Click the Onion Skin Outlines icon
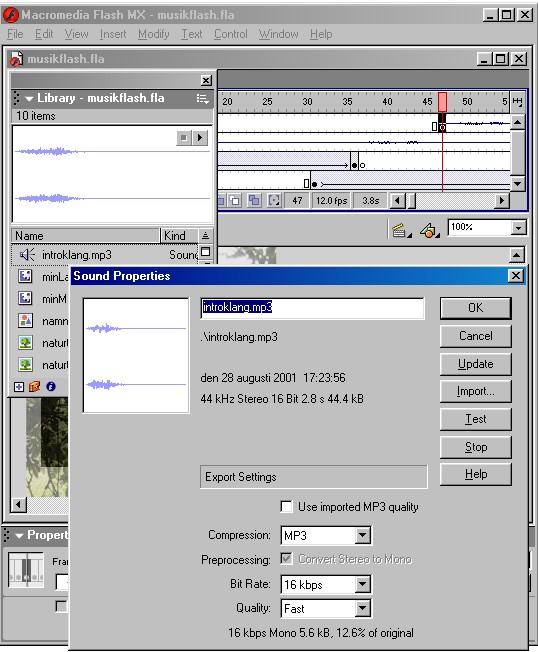 pos(234,201)
